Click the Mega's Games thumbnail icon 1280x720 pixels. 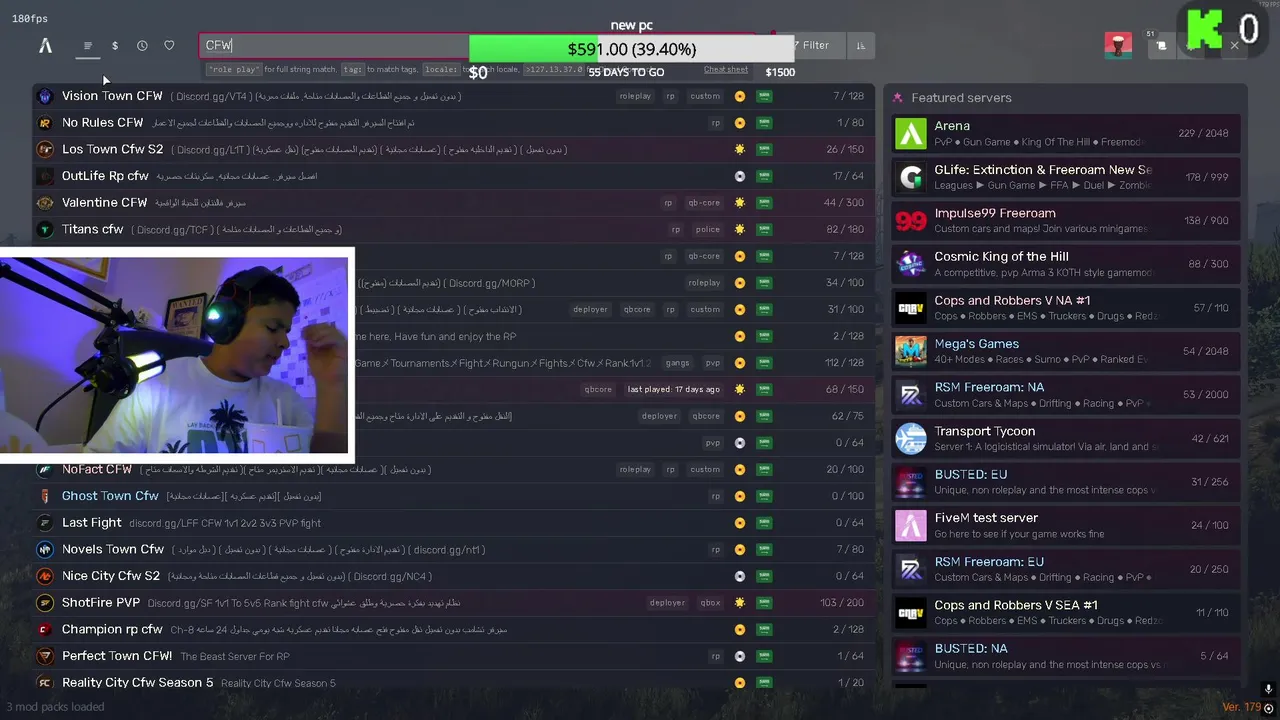pos(911,352)
